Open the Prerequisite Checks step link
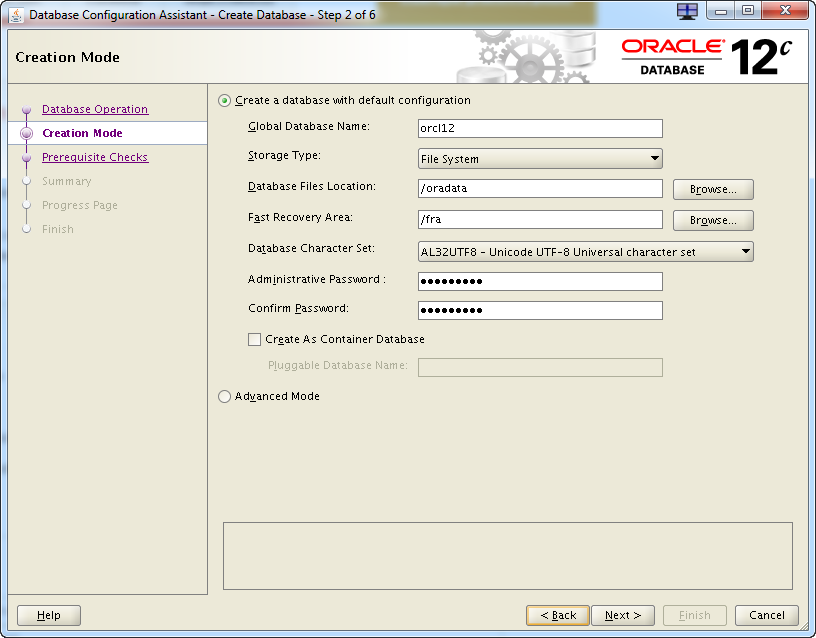 (x=95, y=157)
